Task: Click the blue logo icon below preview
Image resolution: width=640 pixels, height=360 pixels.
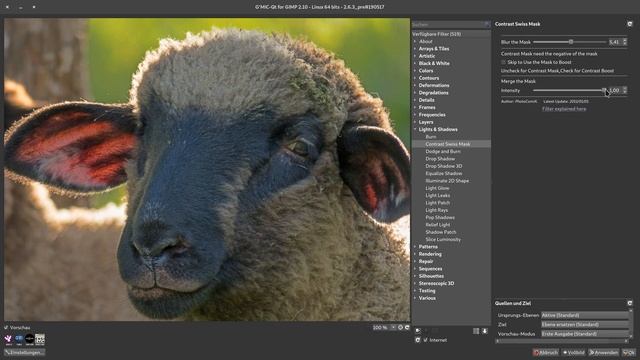Action: click(x=19, y=339)
